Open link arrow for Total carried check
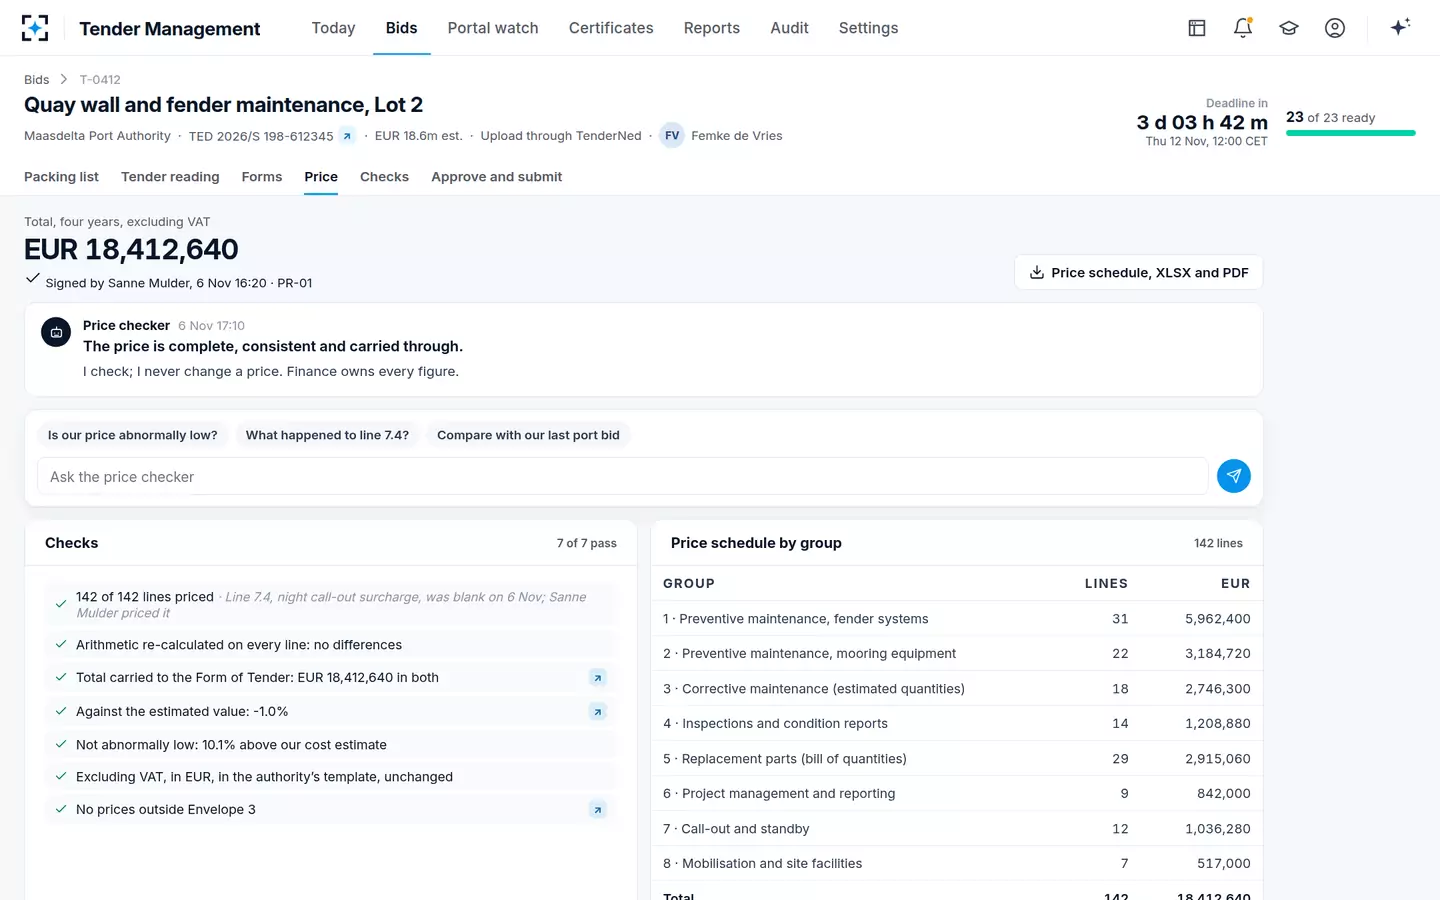 (598, 678)
